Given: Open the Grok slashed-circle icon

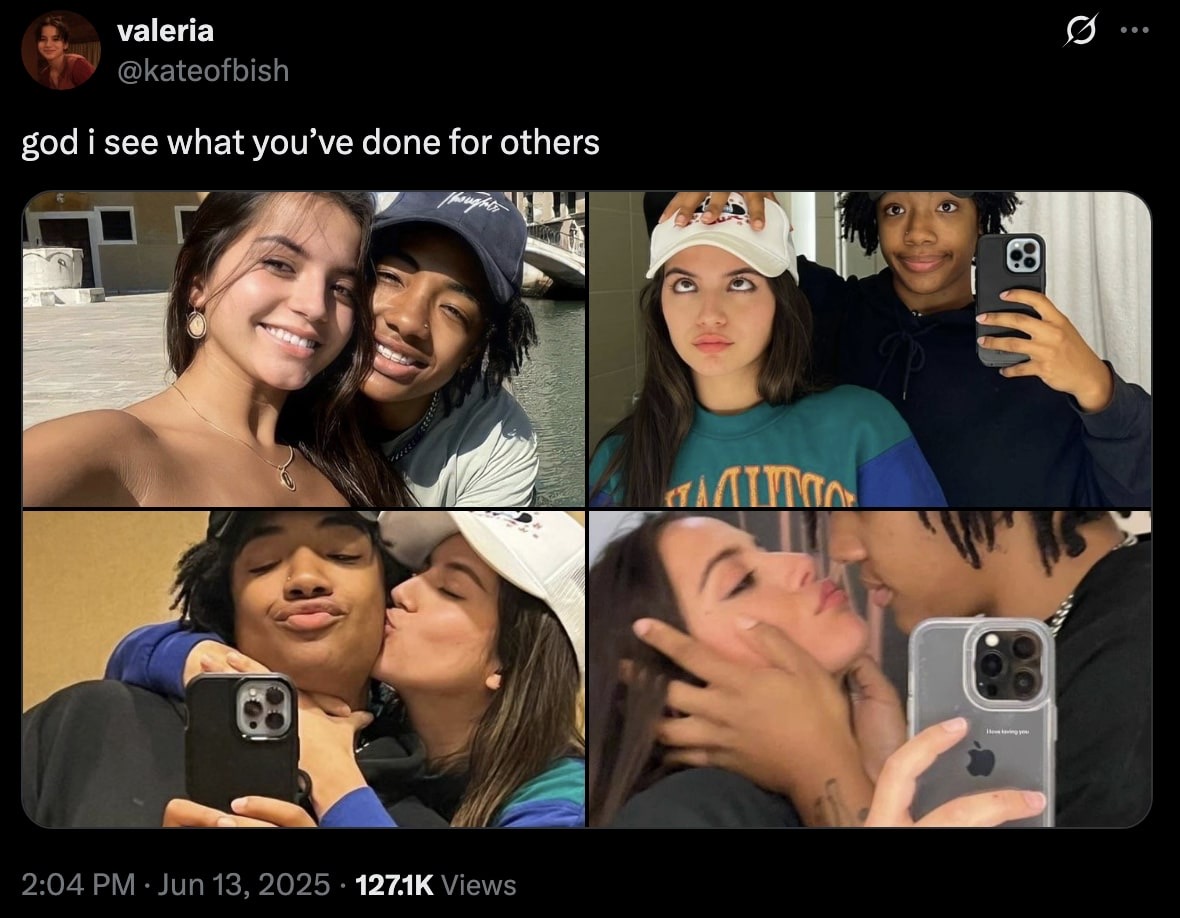Looking at the screenshot, I should (1081, 30).
